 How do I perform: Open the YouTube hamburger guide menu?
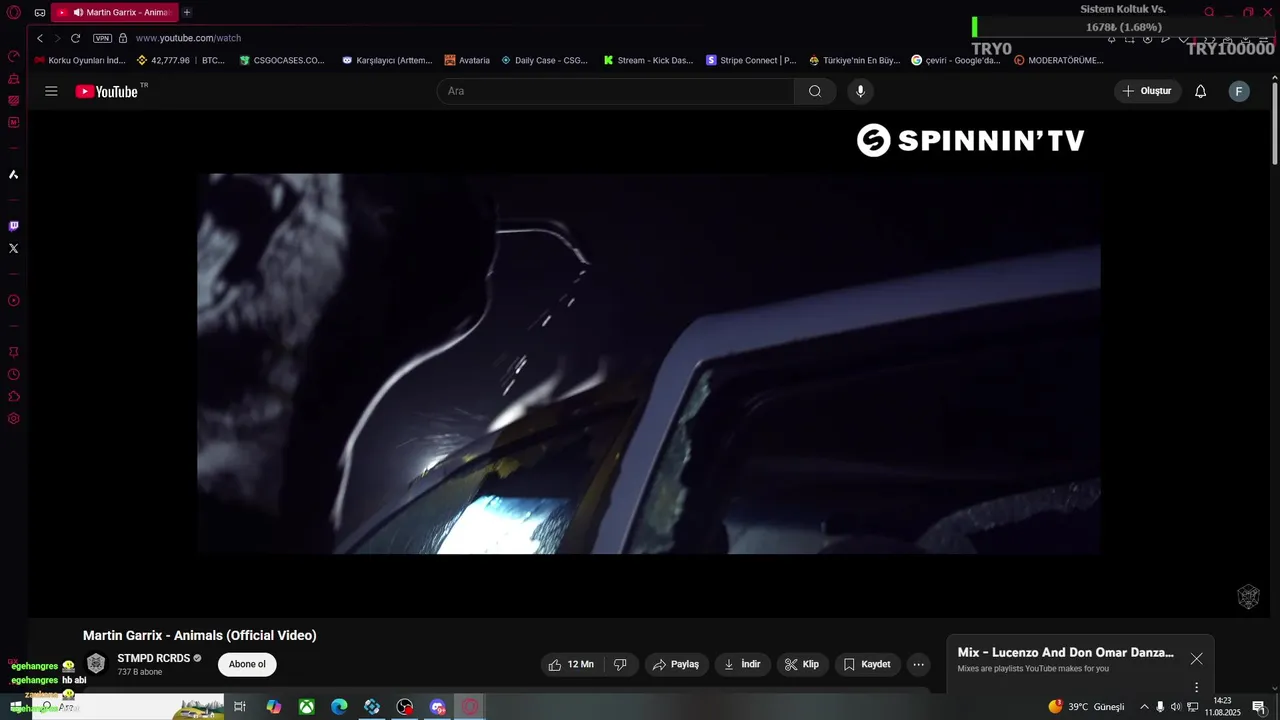coord(51,91)
